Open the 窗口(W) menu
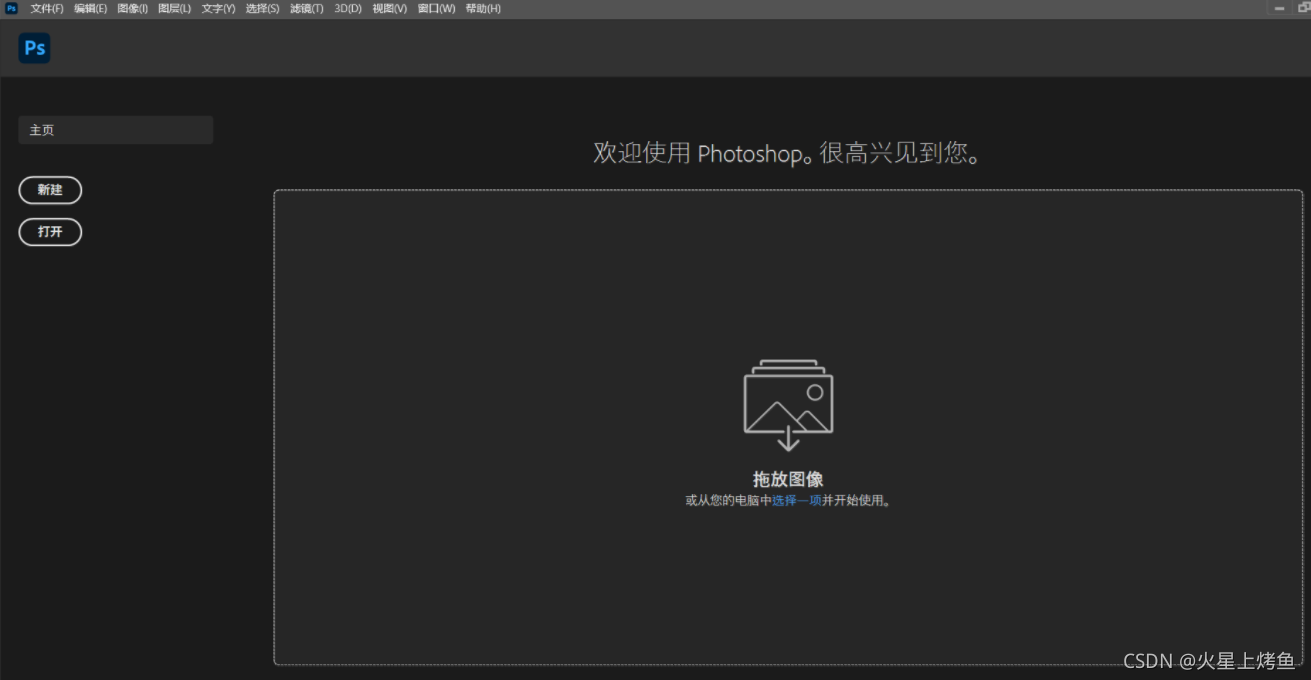Viewport: 1311px width, 680px height. [436, 8]
